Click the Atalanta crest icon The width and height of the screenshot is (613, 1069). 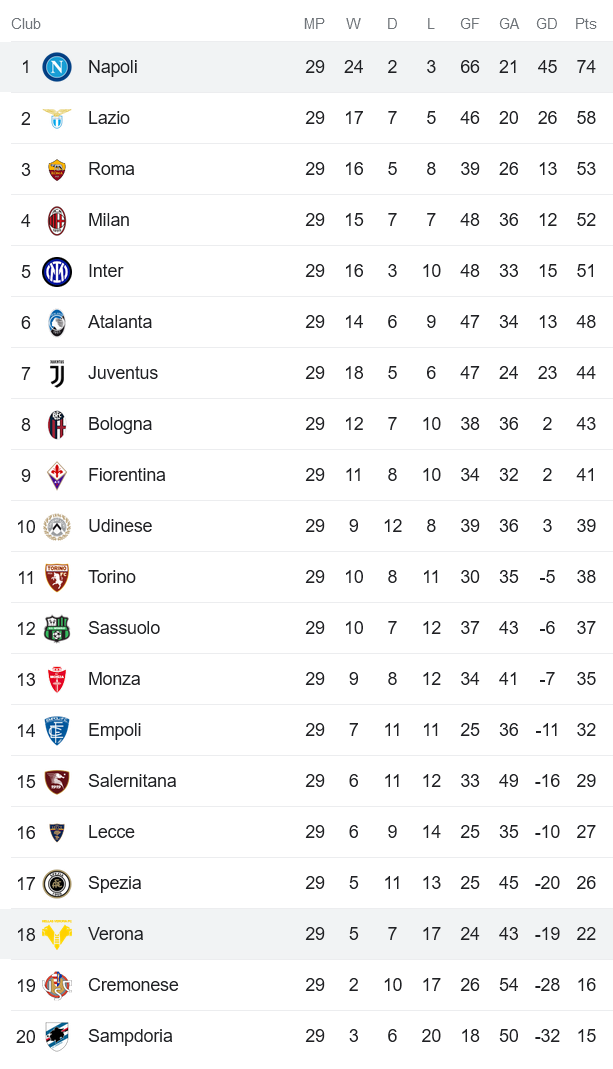point(57,322)
